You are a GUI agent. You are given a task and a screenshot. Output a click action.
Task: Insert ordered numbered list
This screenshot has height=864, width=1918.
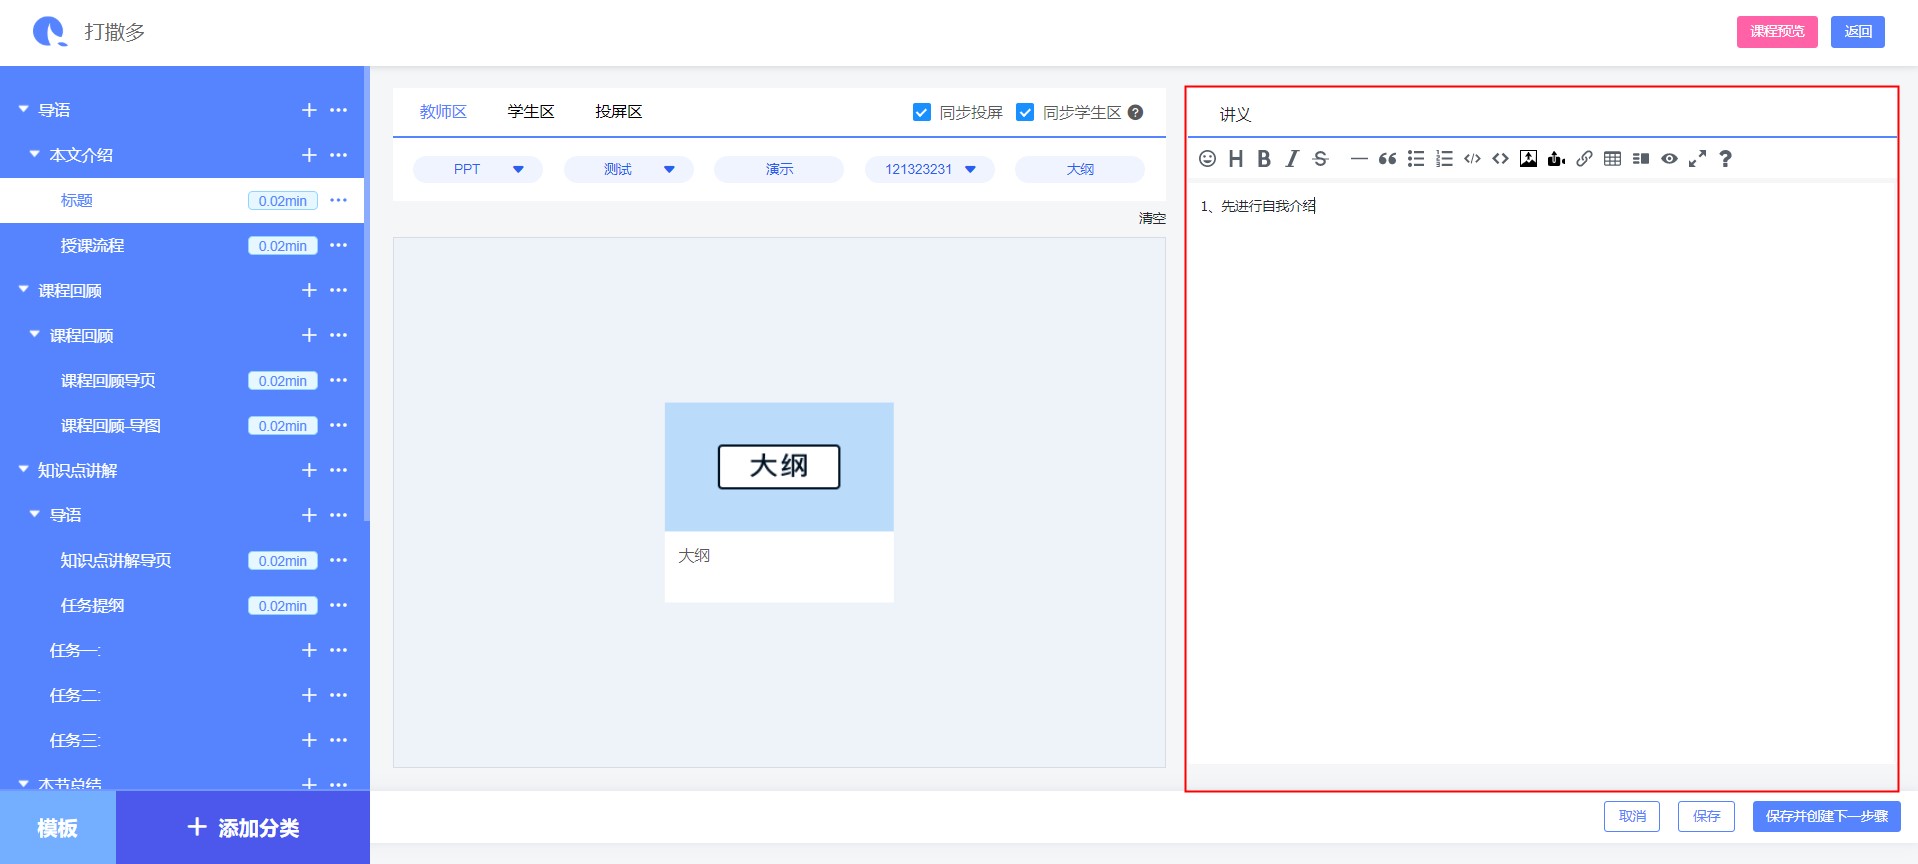(x=1444, y=158)
